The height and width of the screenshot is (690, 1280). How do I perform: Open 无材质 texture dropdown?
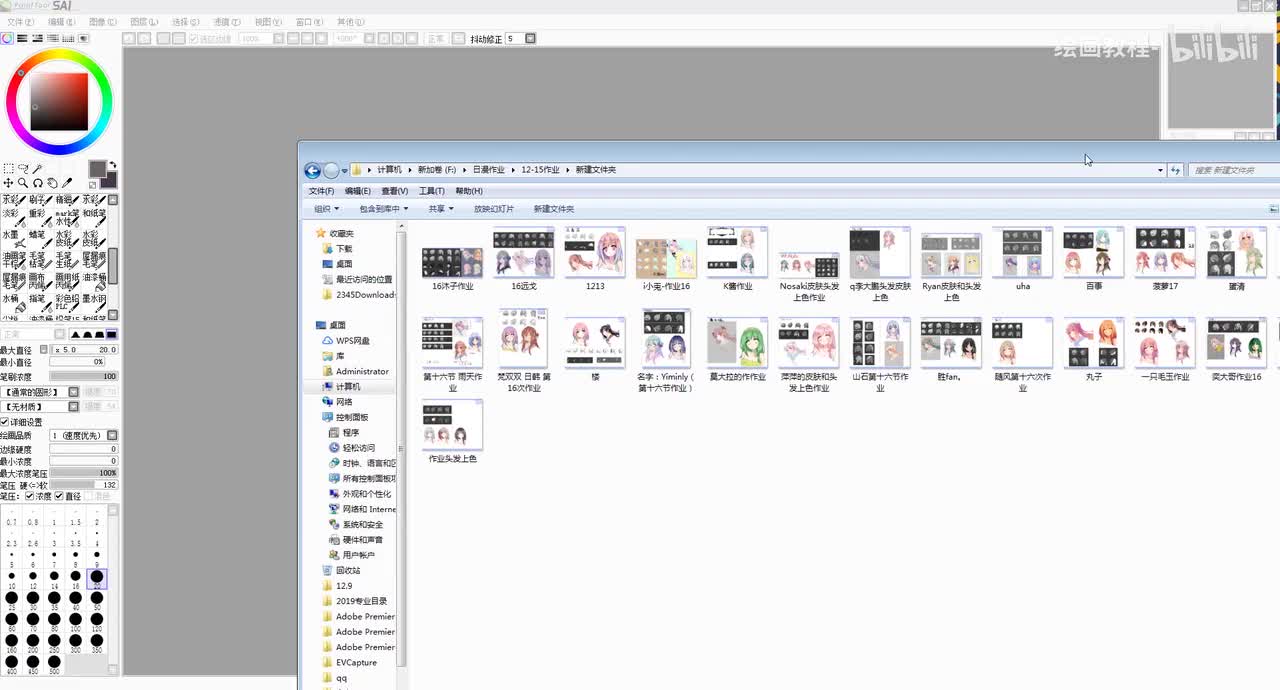(73, 407)
